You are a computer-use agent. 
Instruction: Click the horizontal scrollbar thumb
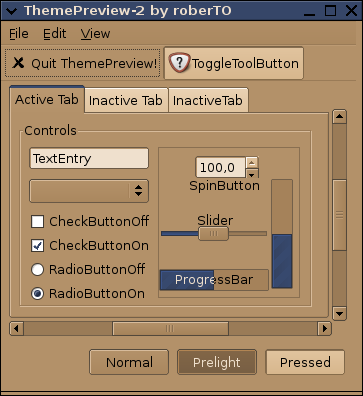[170, 329]
